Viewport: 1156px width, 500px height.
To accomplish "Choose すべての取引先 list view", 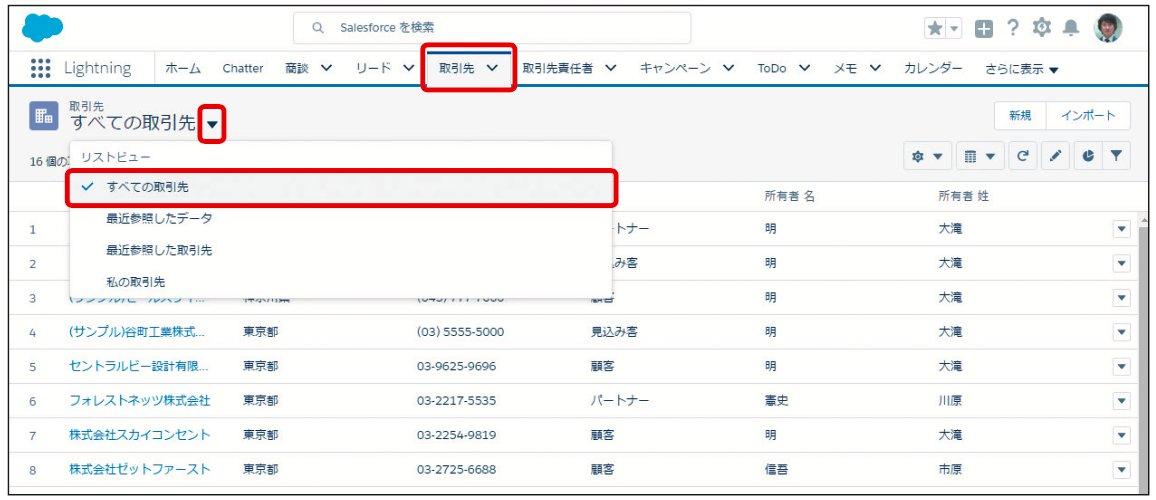I will click(x=341, y=187).
